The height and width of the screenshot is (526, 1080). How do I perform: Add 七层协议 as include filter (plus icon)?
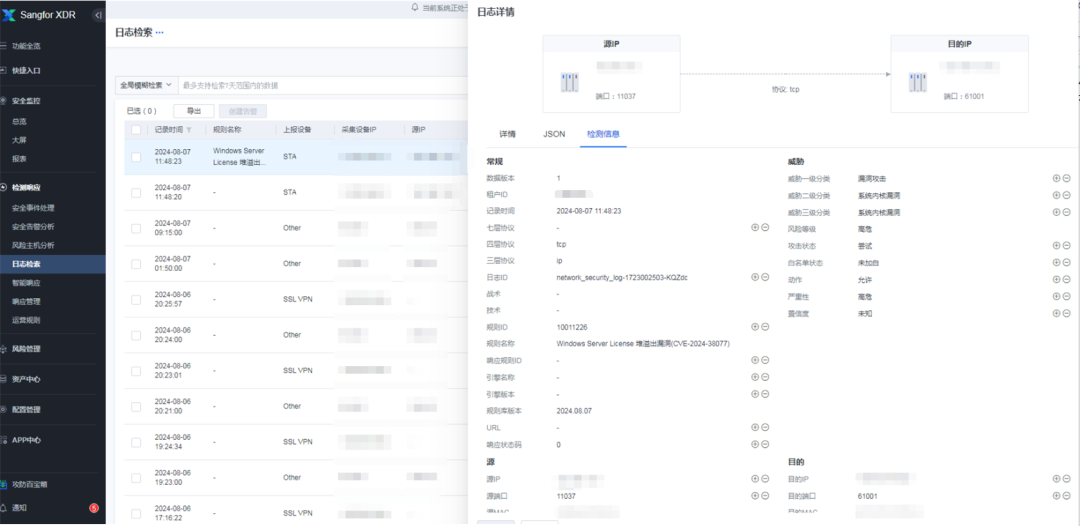755,227
